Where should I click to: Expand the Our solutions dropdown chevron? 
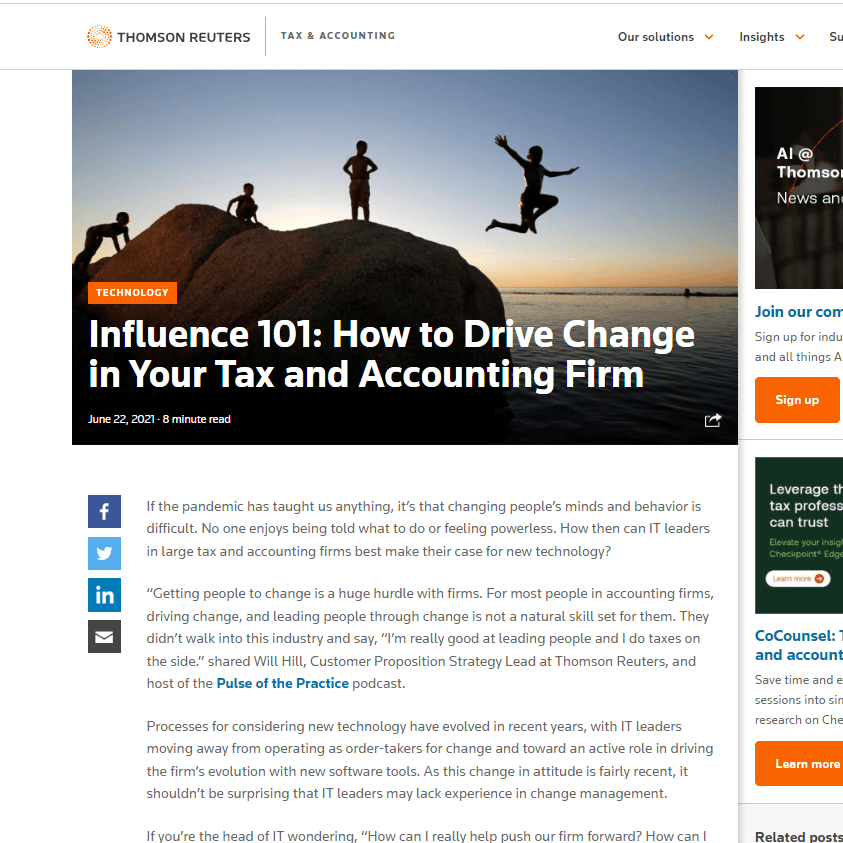coord(709,37)
